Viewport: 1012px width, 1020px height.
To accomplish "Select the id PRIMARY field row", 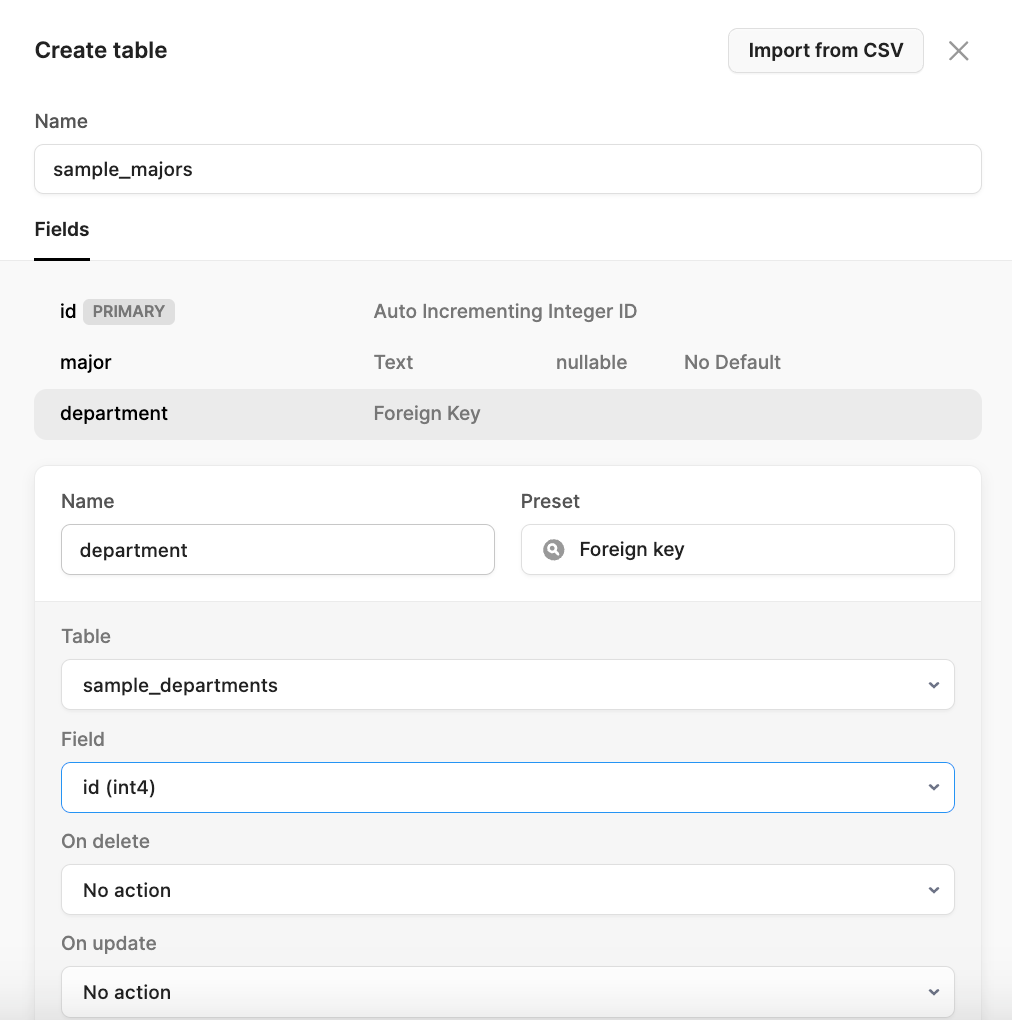I will click(507, 312).
